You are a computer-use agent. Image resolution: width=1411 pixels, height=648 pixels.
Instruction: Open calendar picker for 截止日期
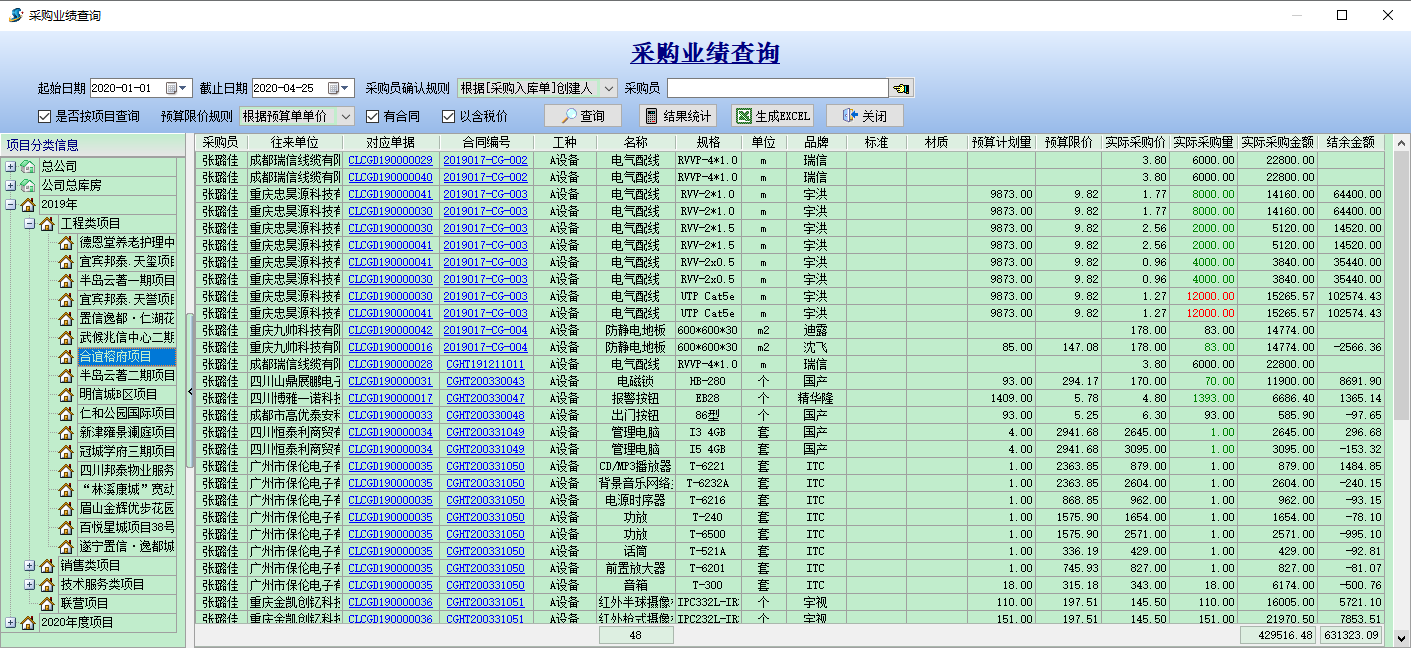pos(339,88)
